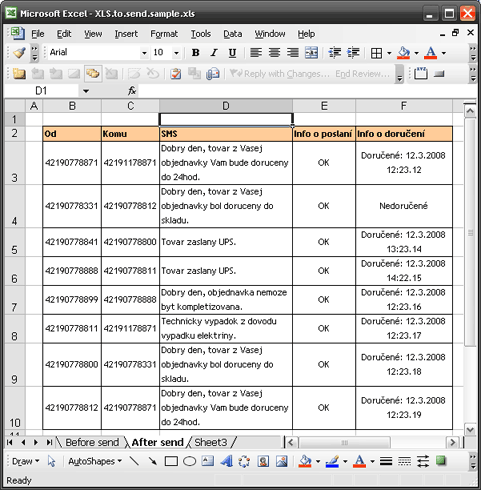Insert Diagram or Organization Chart
Viewport: 481px width, 490px height.
[244, 461]
